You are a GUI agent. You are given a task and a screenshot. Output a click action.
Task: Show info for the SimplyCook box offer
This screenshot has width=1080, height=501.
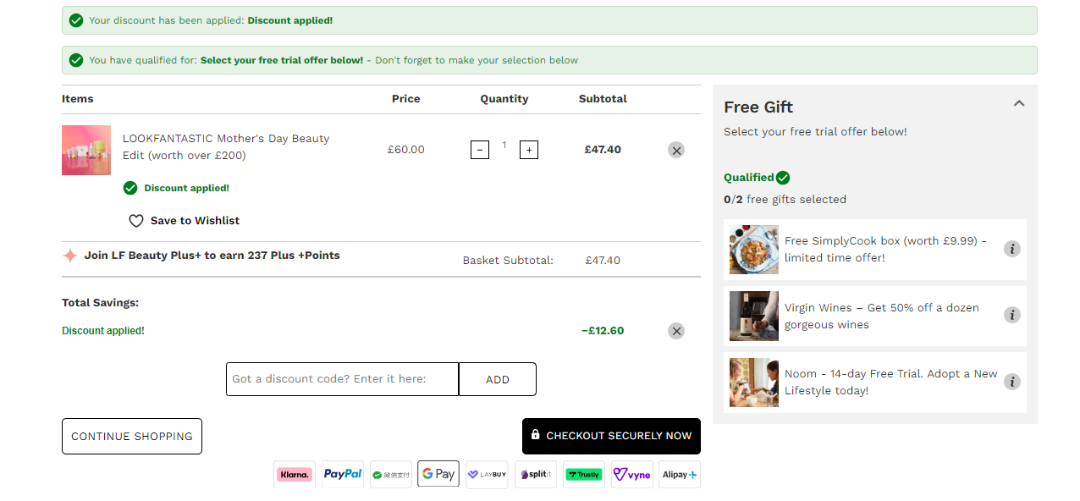(1012, 249)
